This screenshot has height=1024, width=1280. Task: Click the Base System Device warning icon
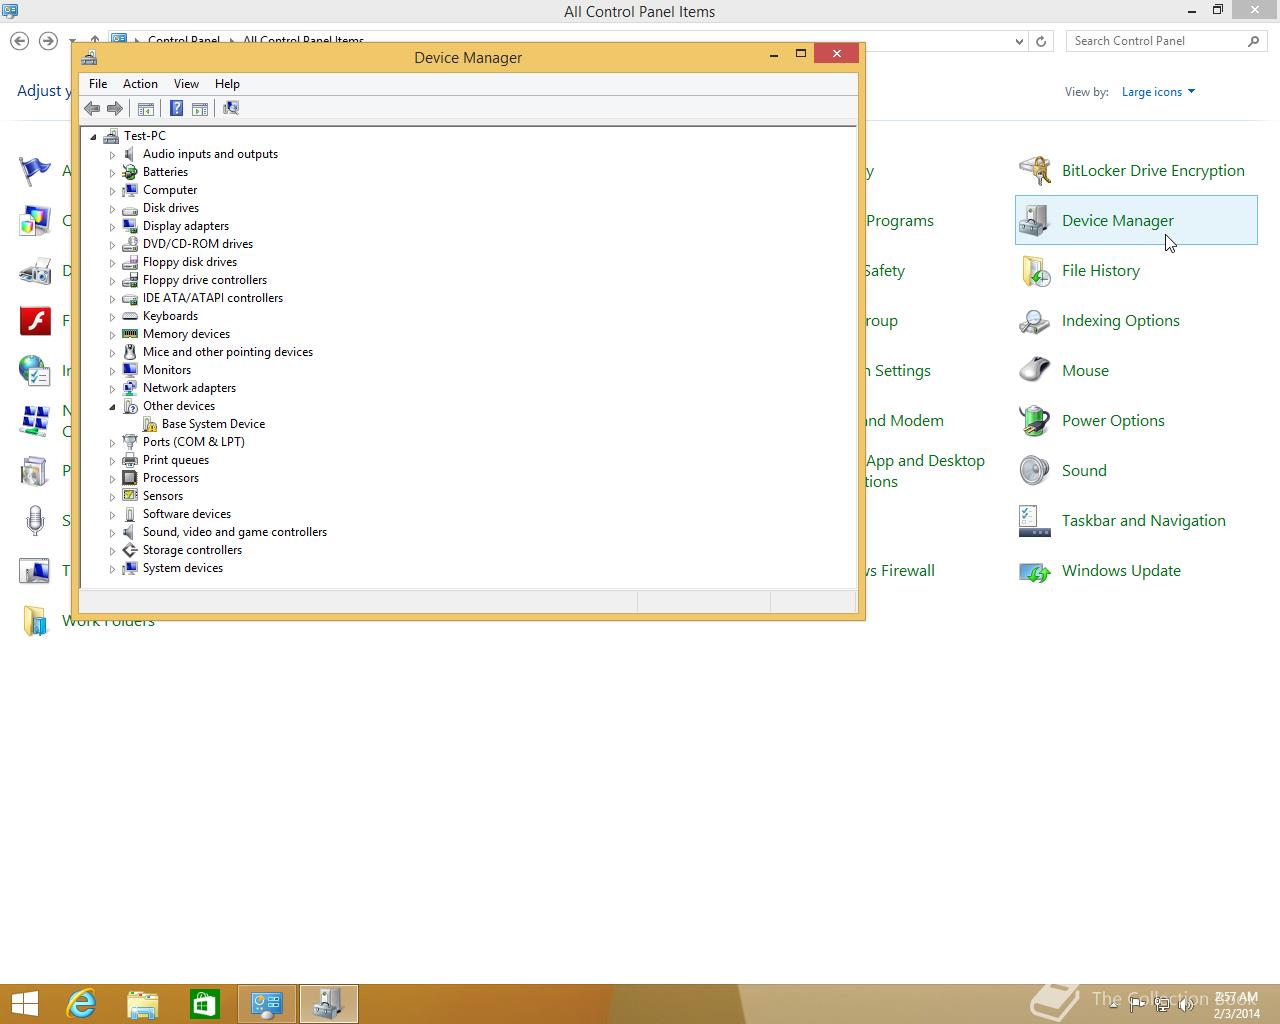click(149, 424)
